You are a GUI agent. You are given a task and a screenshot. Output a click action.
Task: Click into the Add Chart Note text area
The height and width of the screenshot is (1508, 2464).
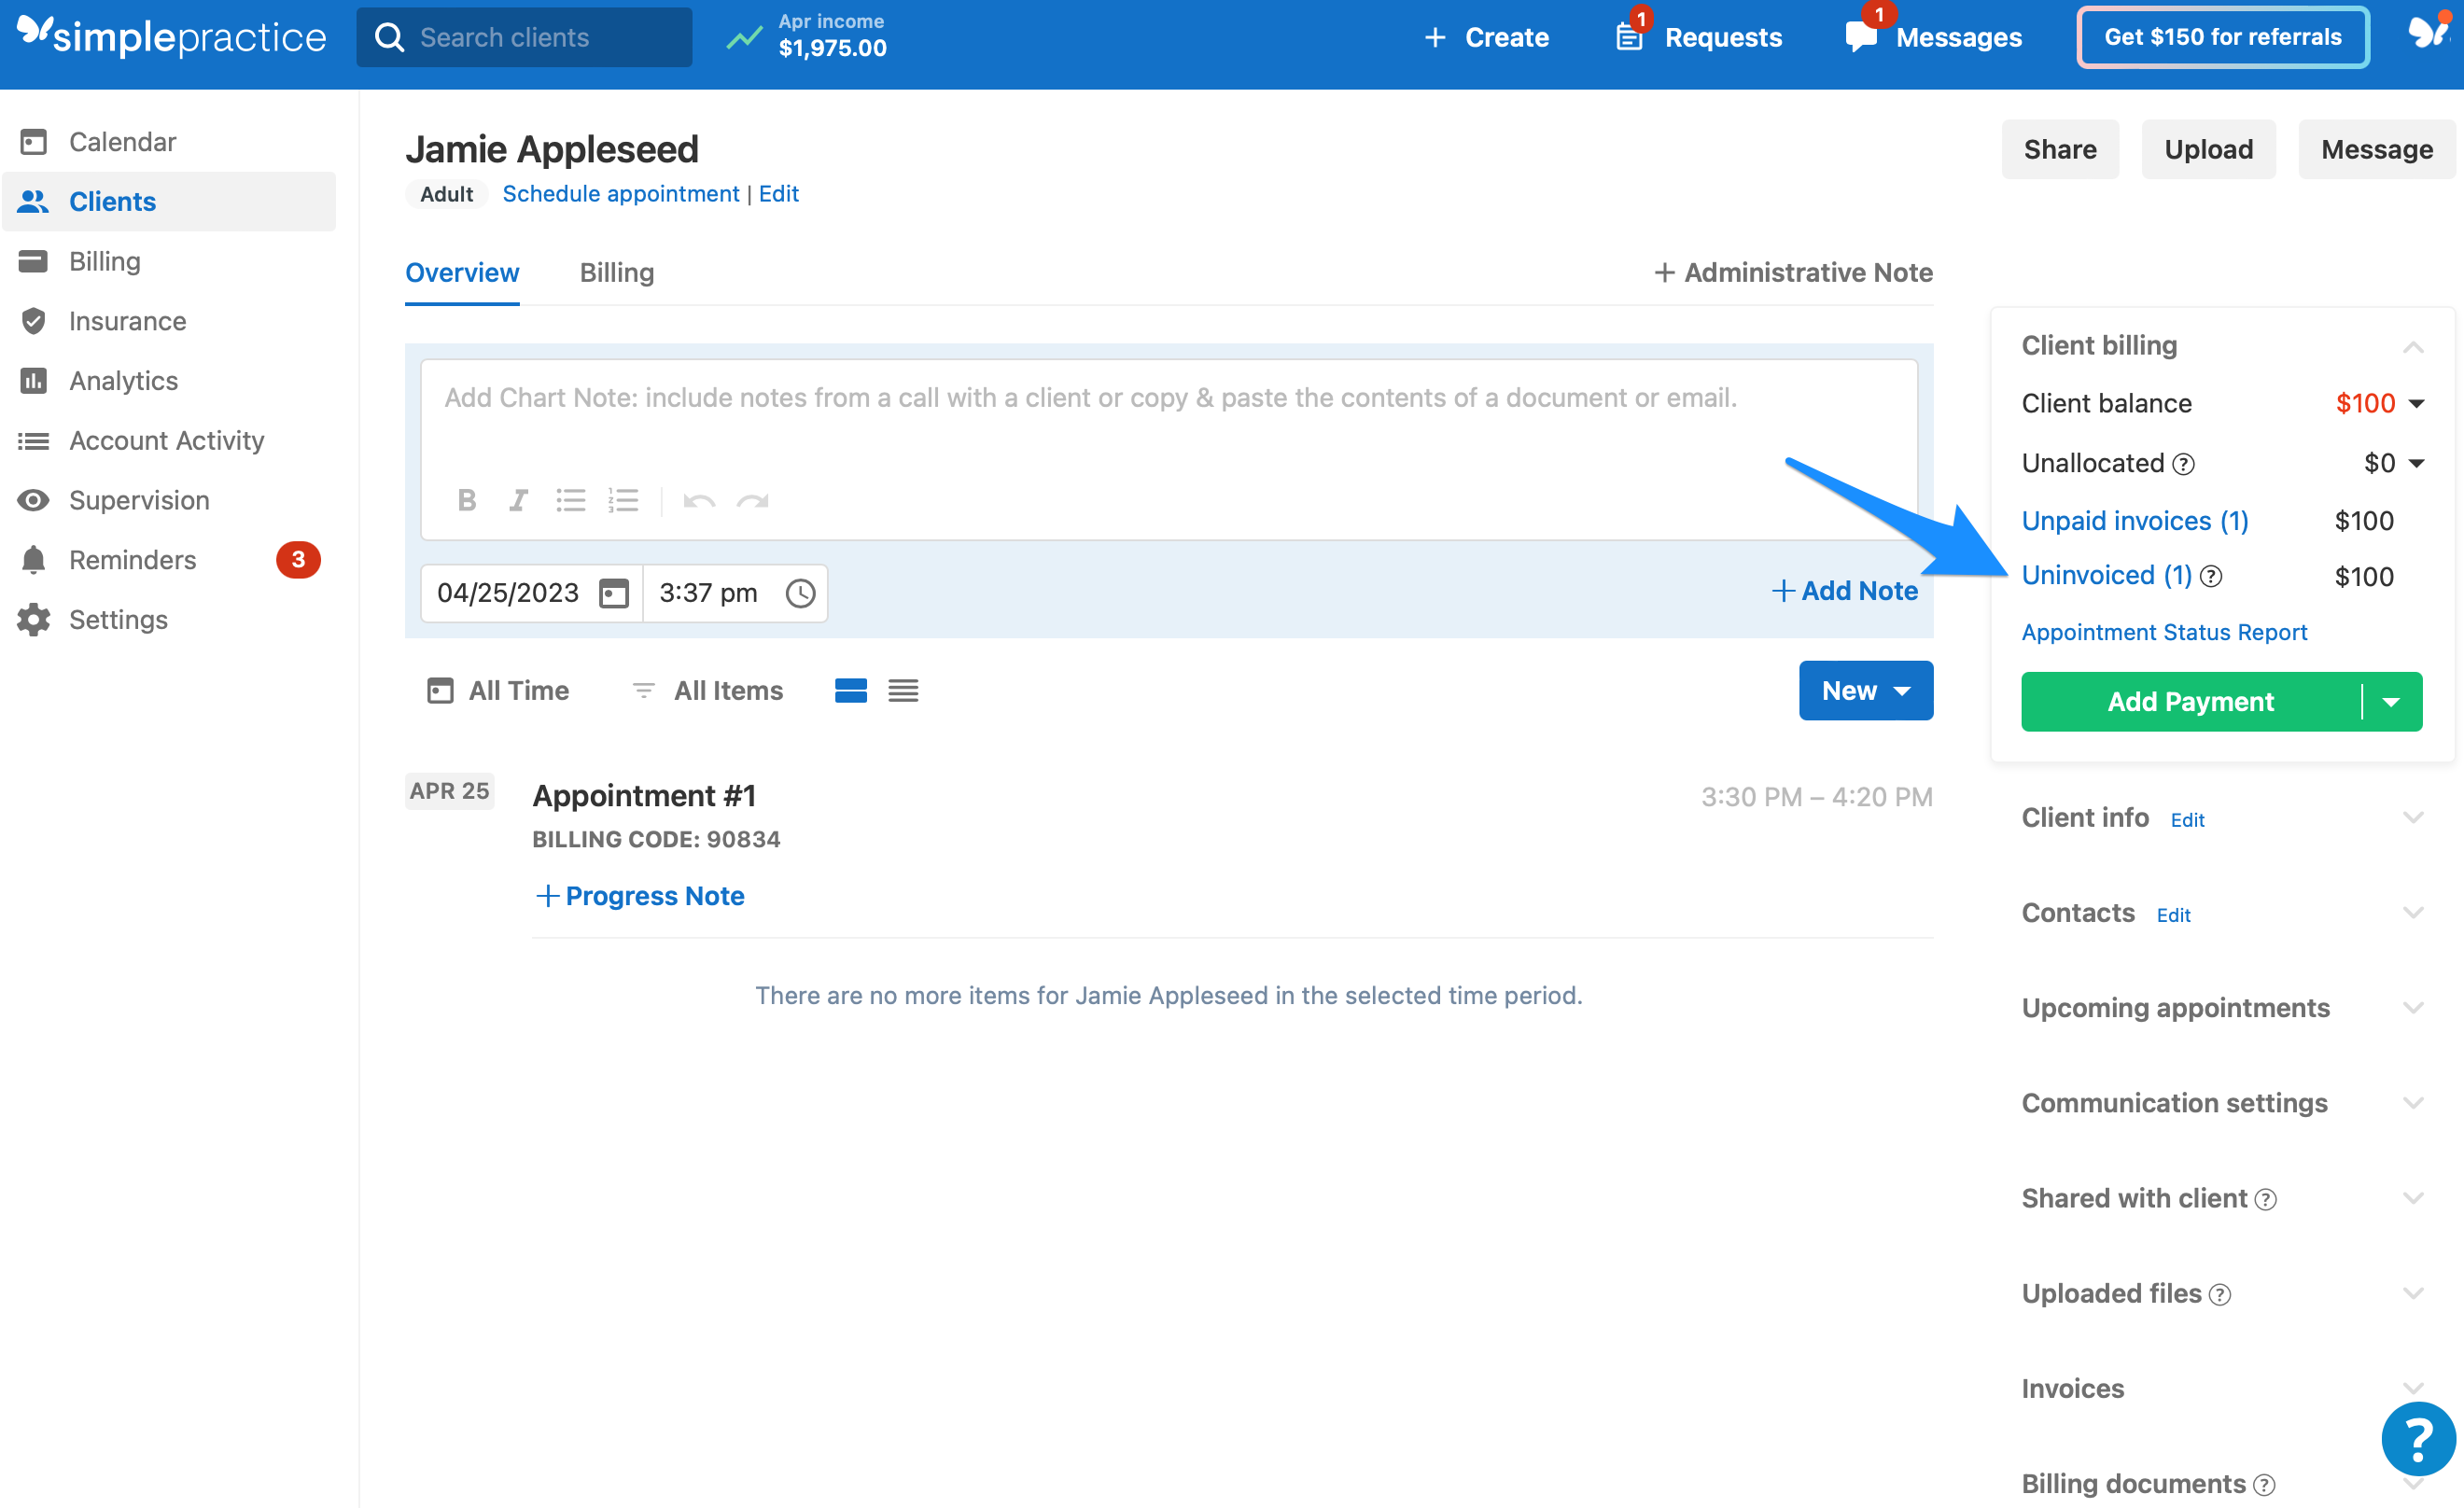(x=1169, y=420)
